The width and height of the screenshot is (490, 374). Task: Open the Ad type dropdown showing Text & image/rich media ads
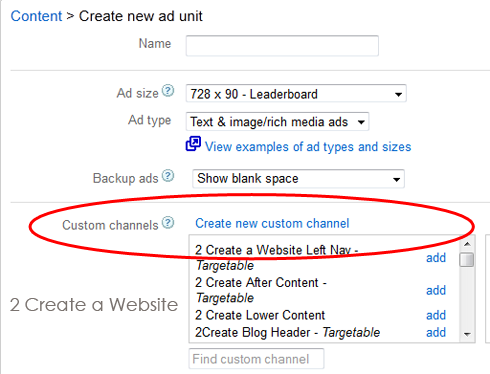[x=277, y=122]
